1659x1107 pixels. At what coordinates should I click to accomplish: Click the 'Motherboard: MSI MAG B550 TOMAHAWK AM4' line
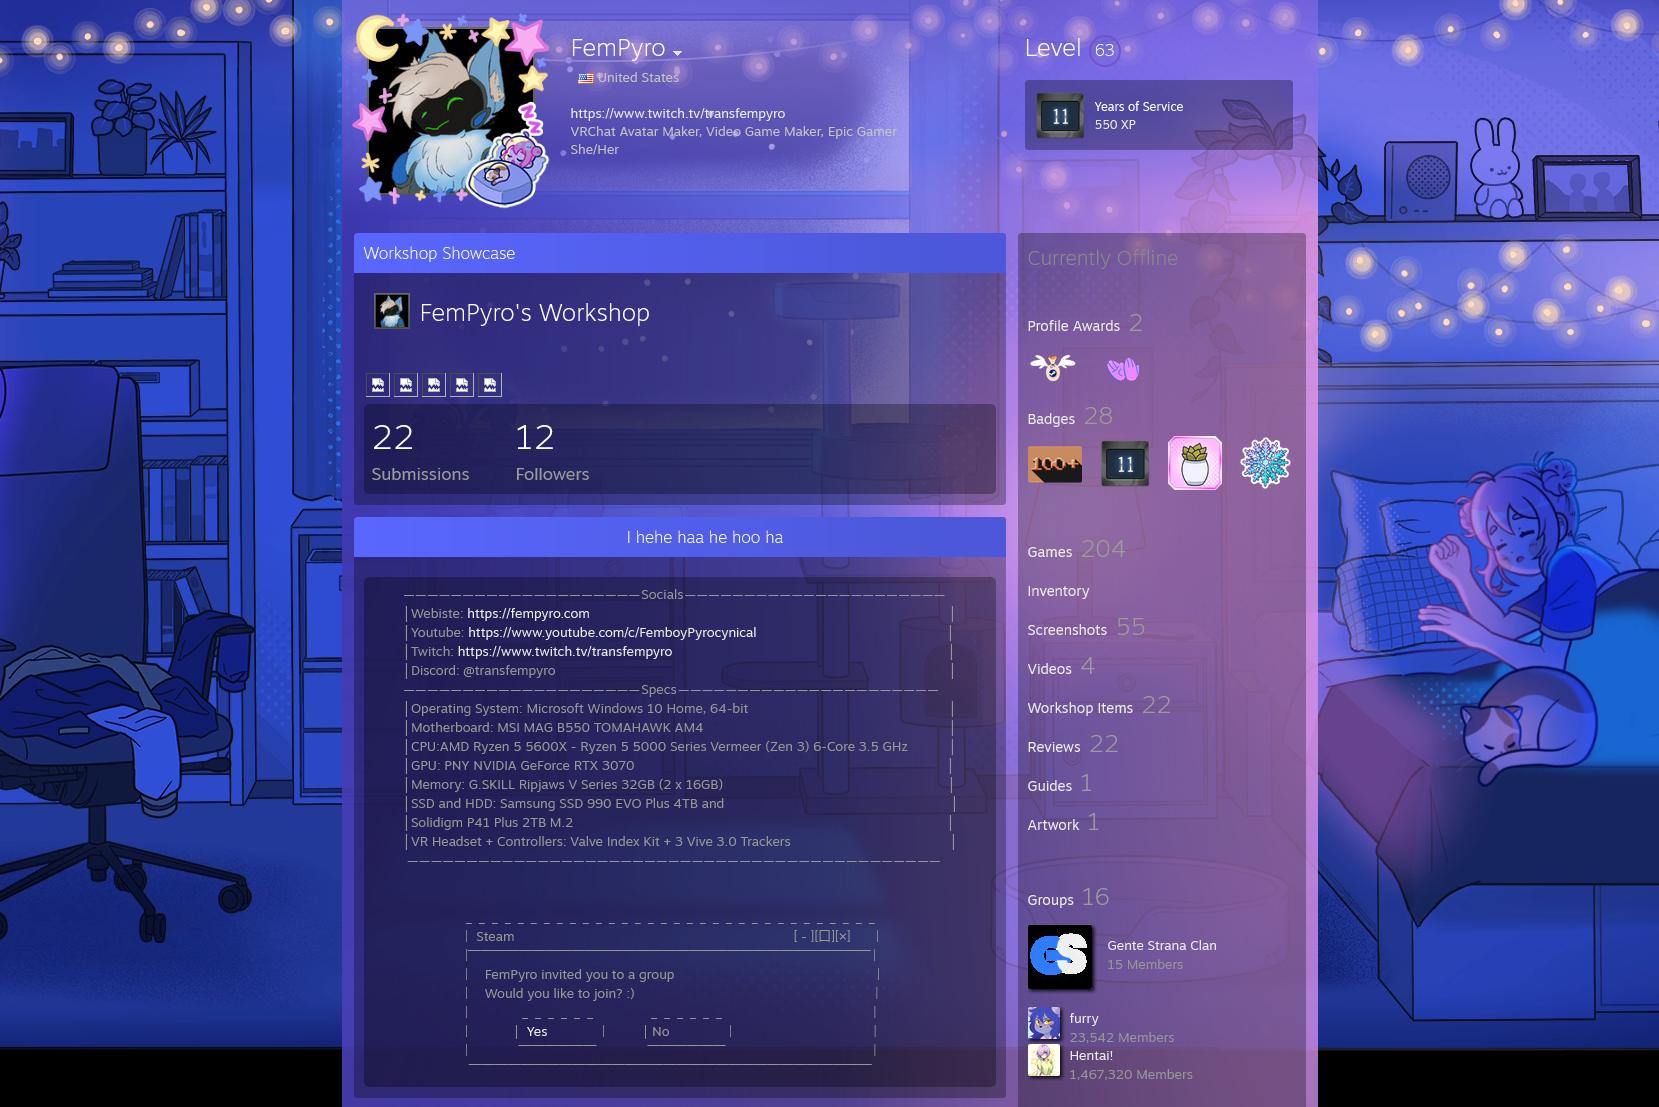[557, 728]
